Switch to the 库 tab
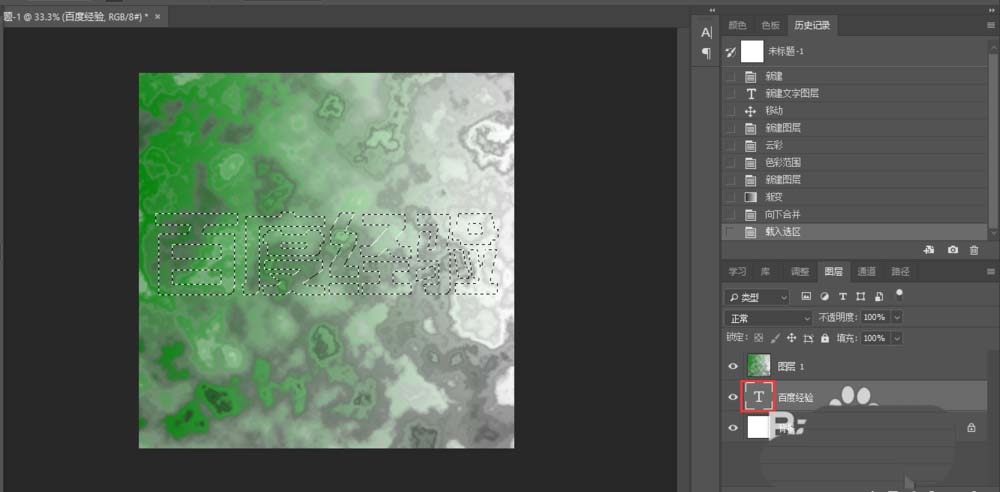 765,272
